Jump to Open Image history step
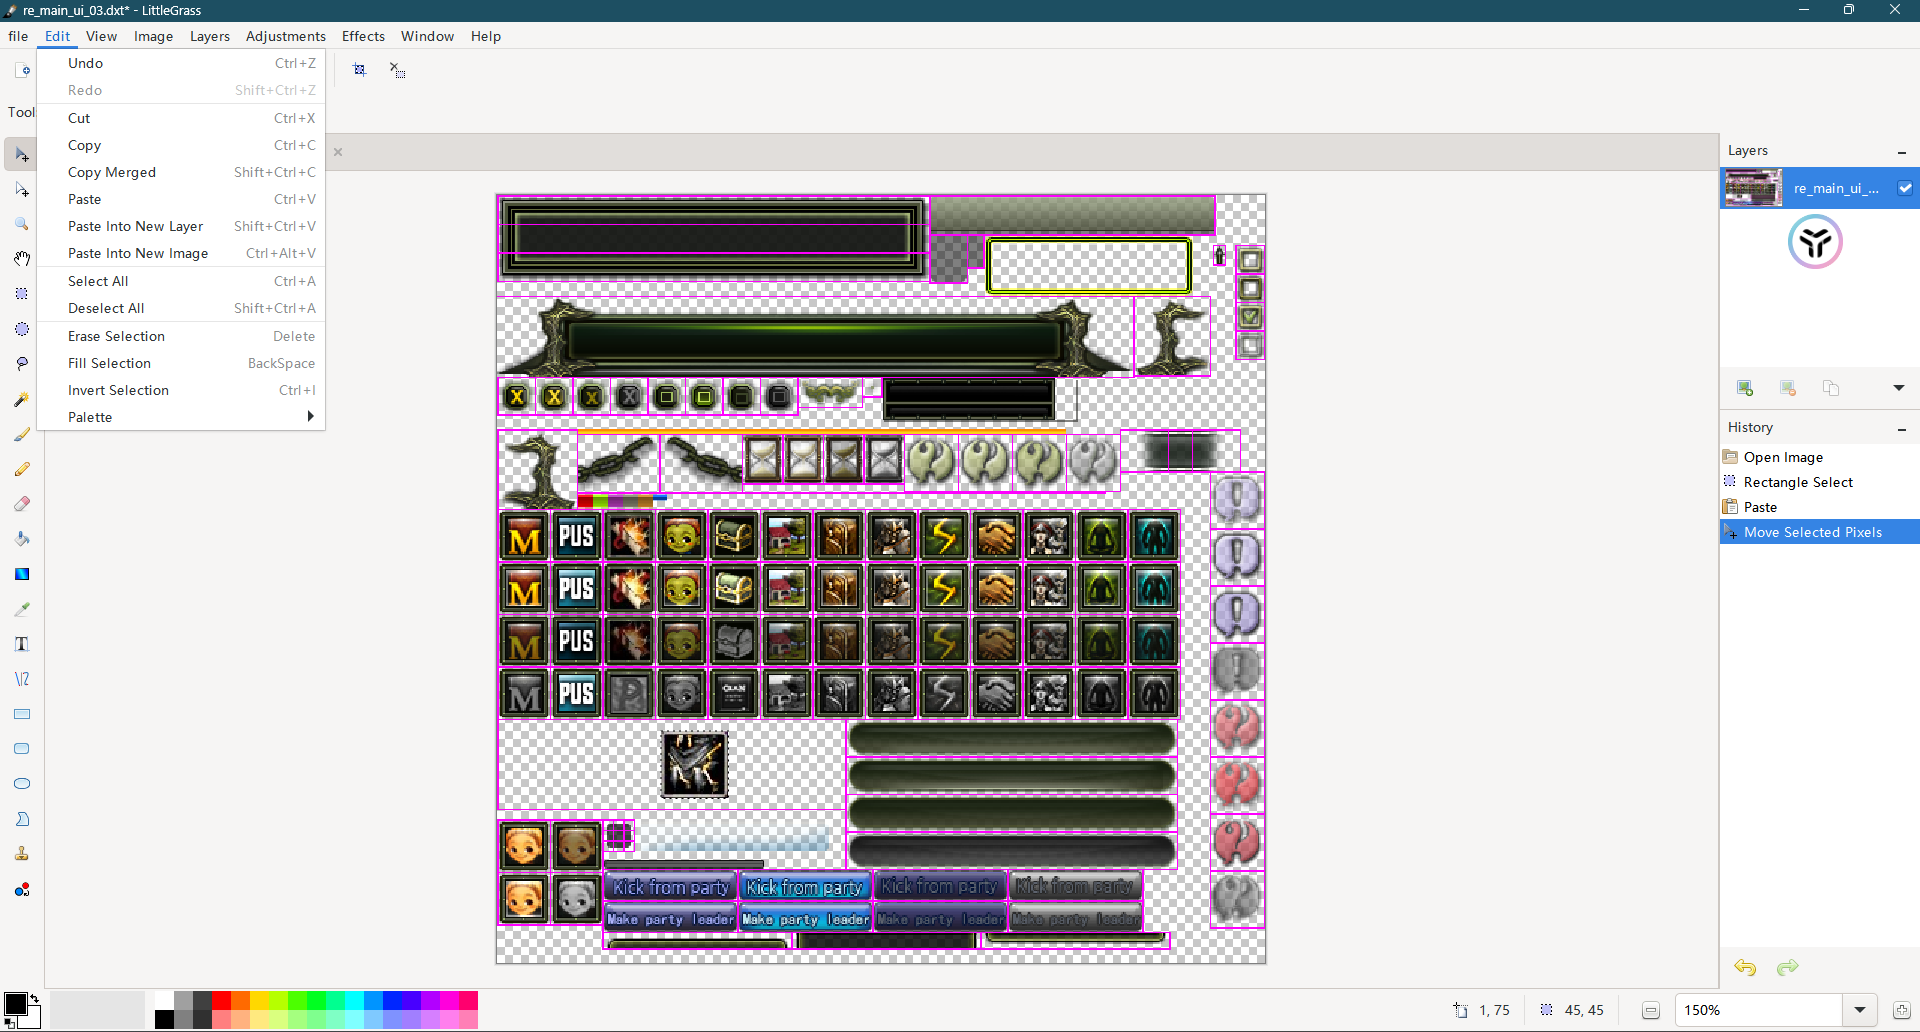1920x1032 pixels. (1820, 457)
